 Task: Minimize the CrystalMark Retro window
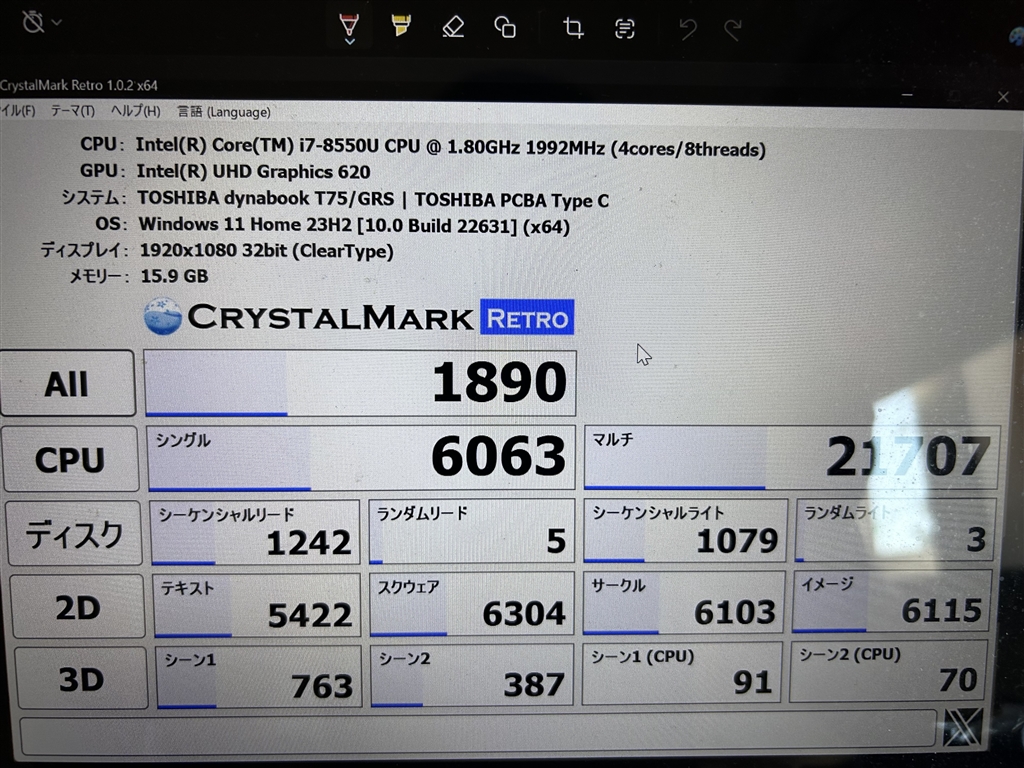pos(907,95)
